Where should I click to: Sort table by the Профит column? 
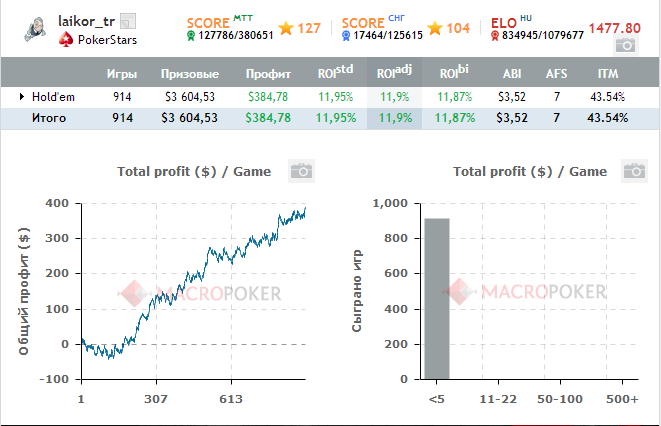(x=268, y=74)
